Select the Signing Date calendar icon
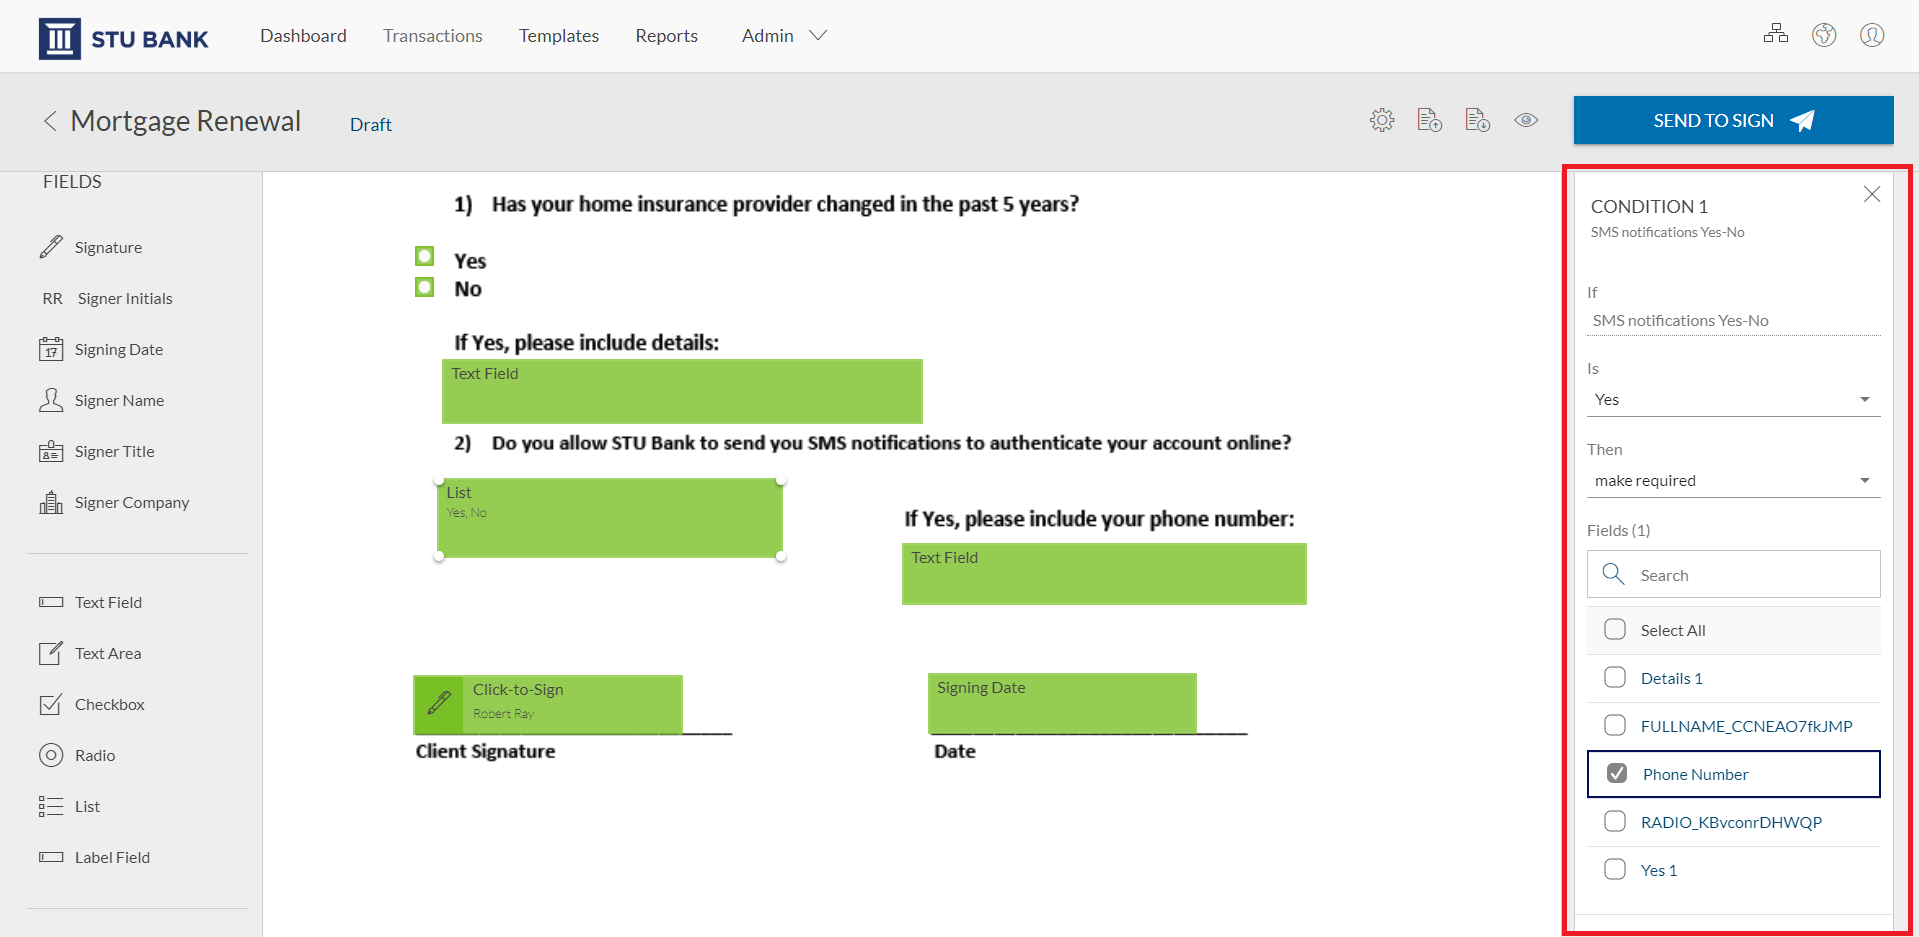 [x=51, y=349]
